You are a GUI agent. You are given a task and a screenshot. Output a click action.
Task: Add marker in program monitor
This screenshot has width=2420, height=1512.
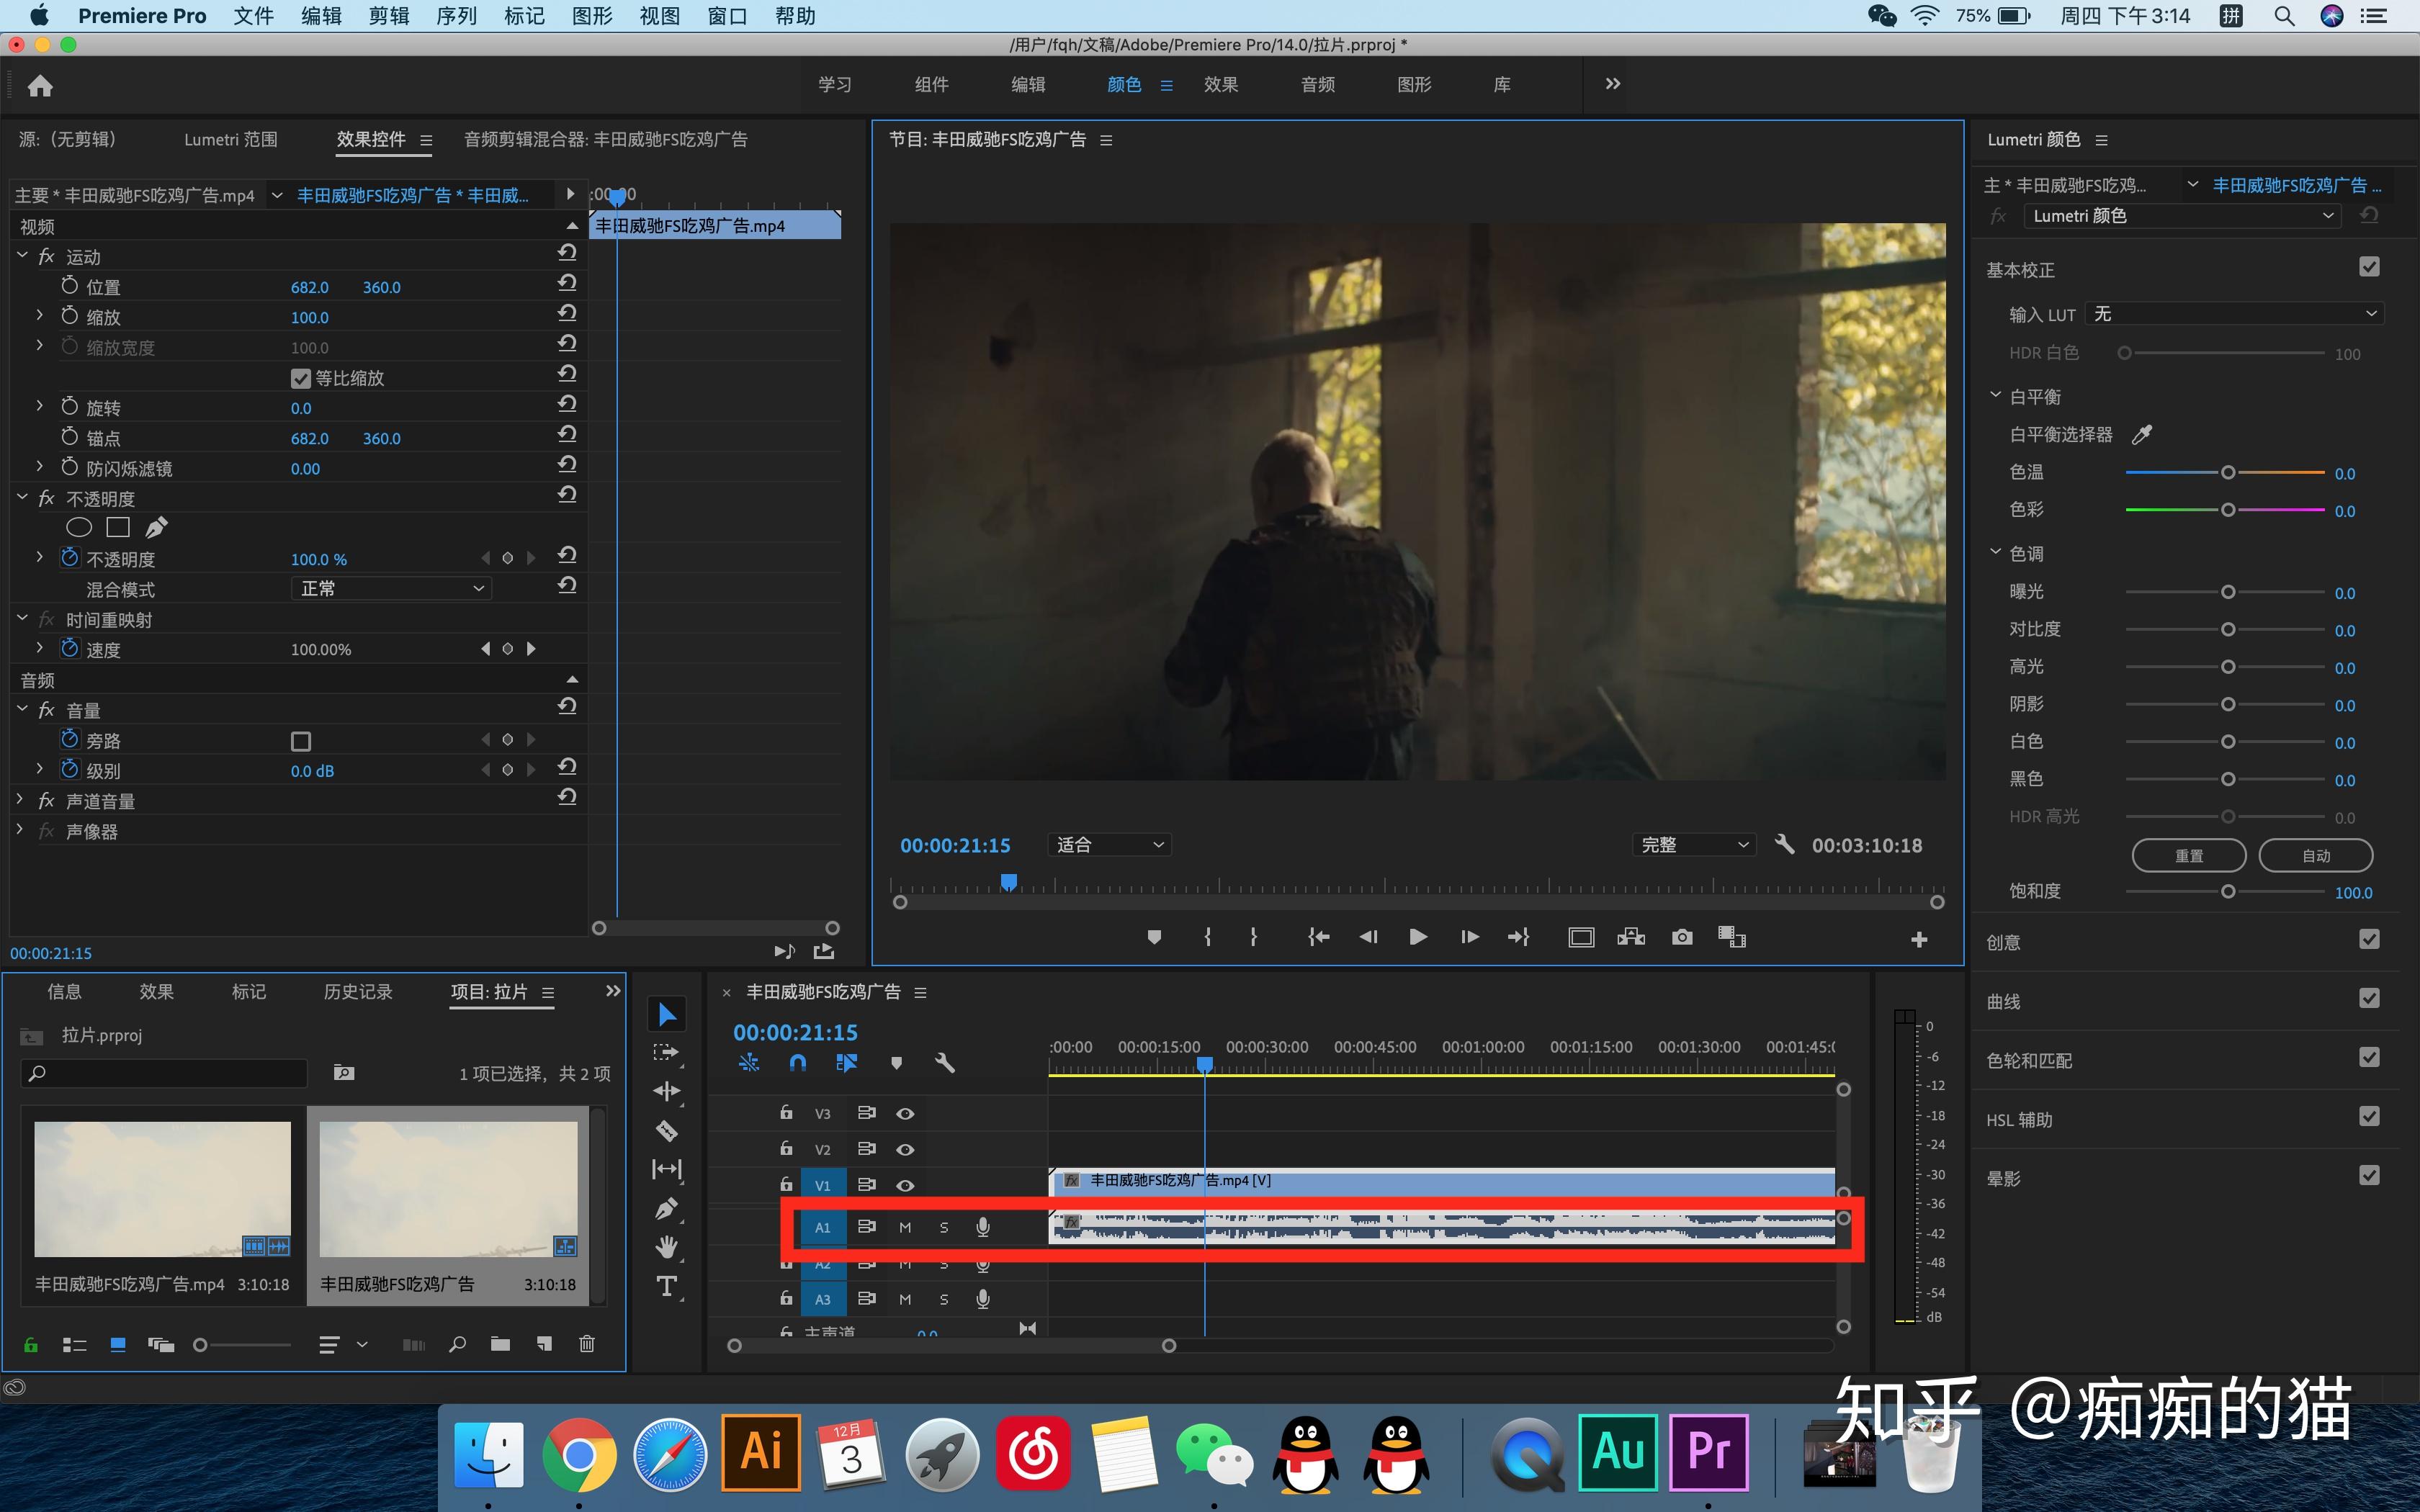click(x=1154, y=937)
